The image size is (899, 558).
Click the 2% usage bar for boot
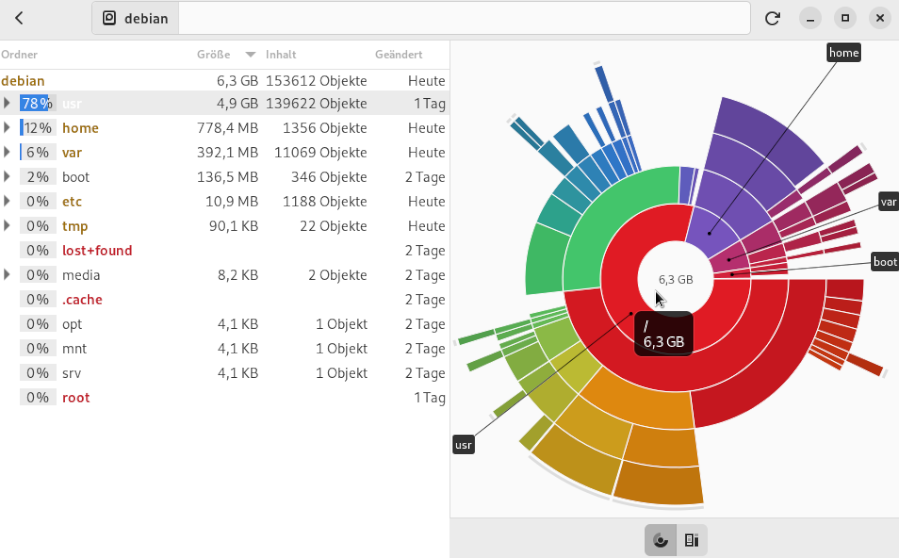pyautogui.click(x=37, y=177)
